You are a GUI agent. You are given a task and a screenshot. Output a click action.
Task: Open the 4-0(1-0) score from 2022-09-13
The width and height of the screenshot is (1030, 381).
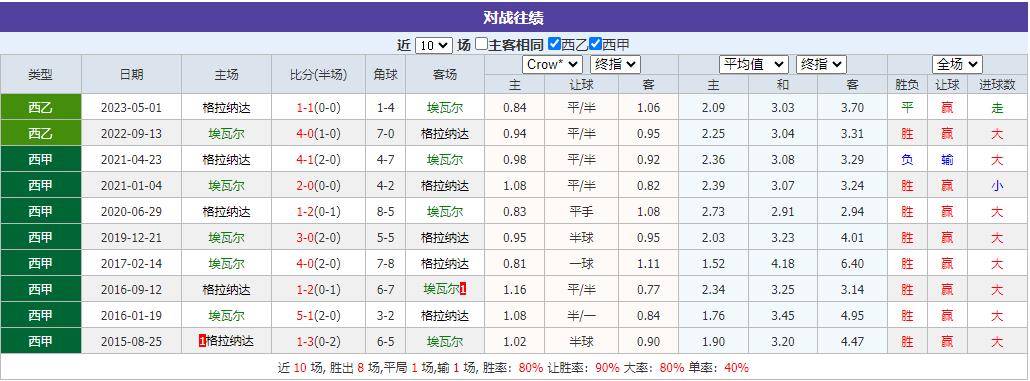point(319,133)
